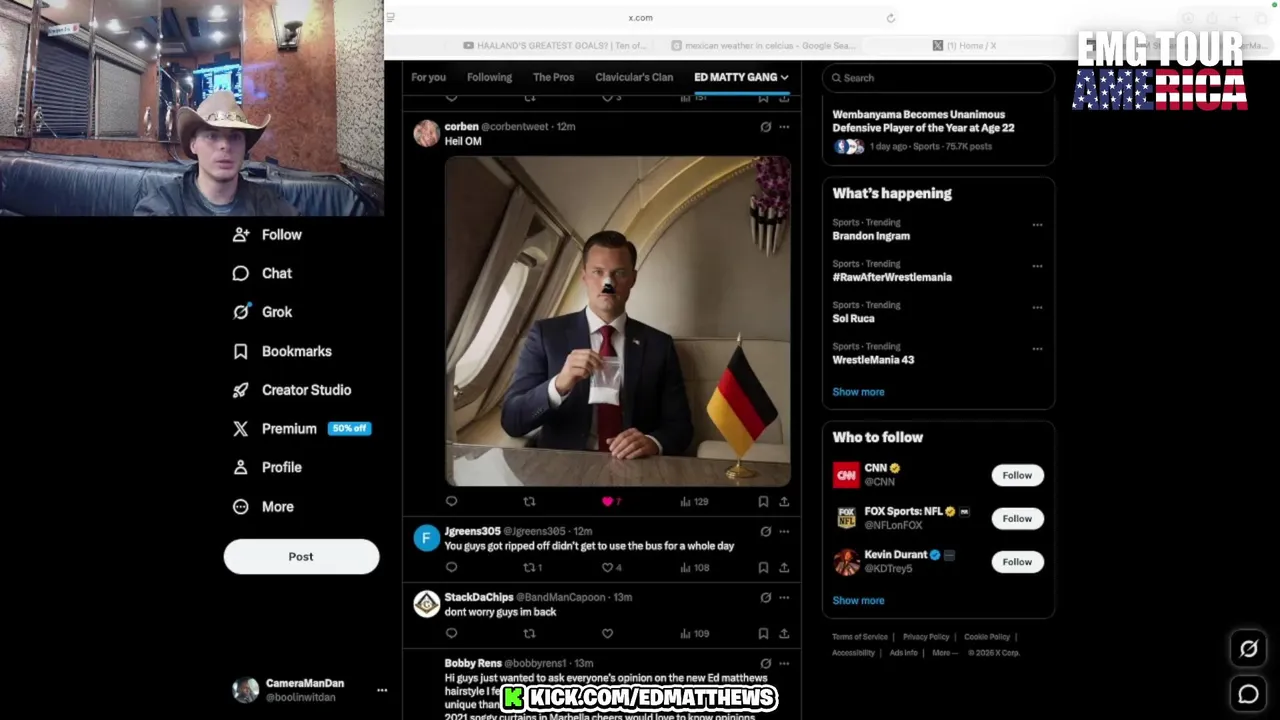Open more options for WrestleMania 43 trend
The height and width of the screenshot is (720, 1280).
(x=1037, y=348)
